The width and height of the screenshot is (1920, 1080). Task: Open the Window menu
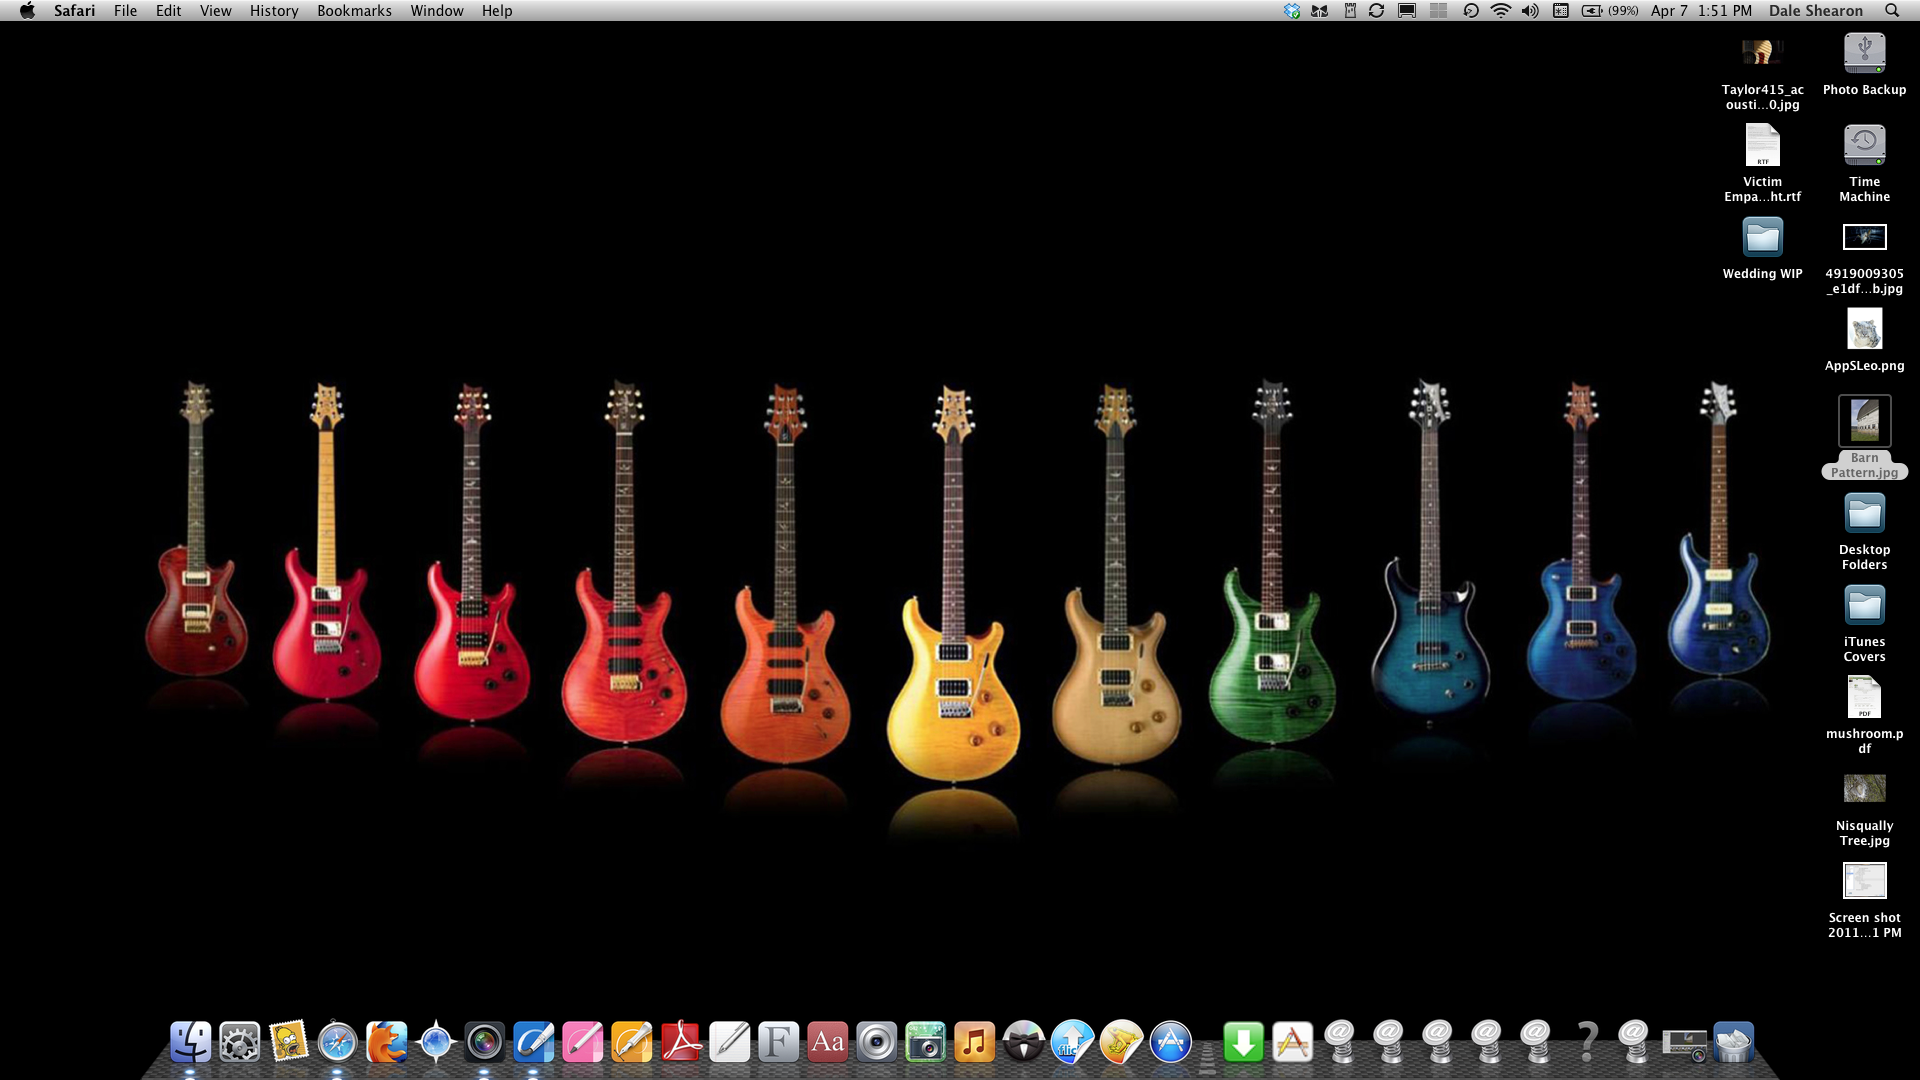[x=437, y=10]
